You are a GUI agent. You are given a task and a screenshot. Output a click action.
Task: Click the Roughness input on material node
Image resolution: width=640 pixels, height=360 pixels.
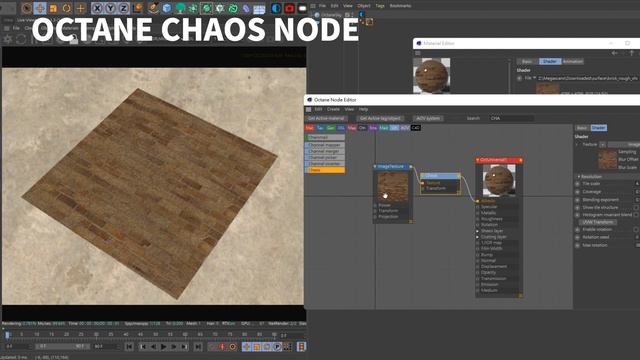(478, 219)
